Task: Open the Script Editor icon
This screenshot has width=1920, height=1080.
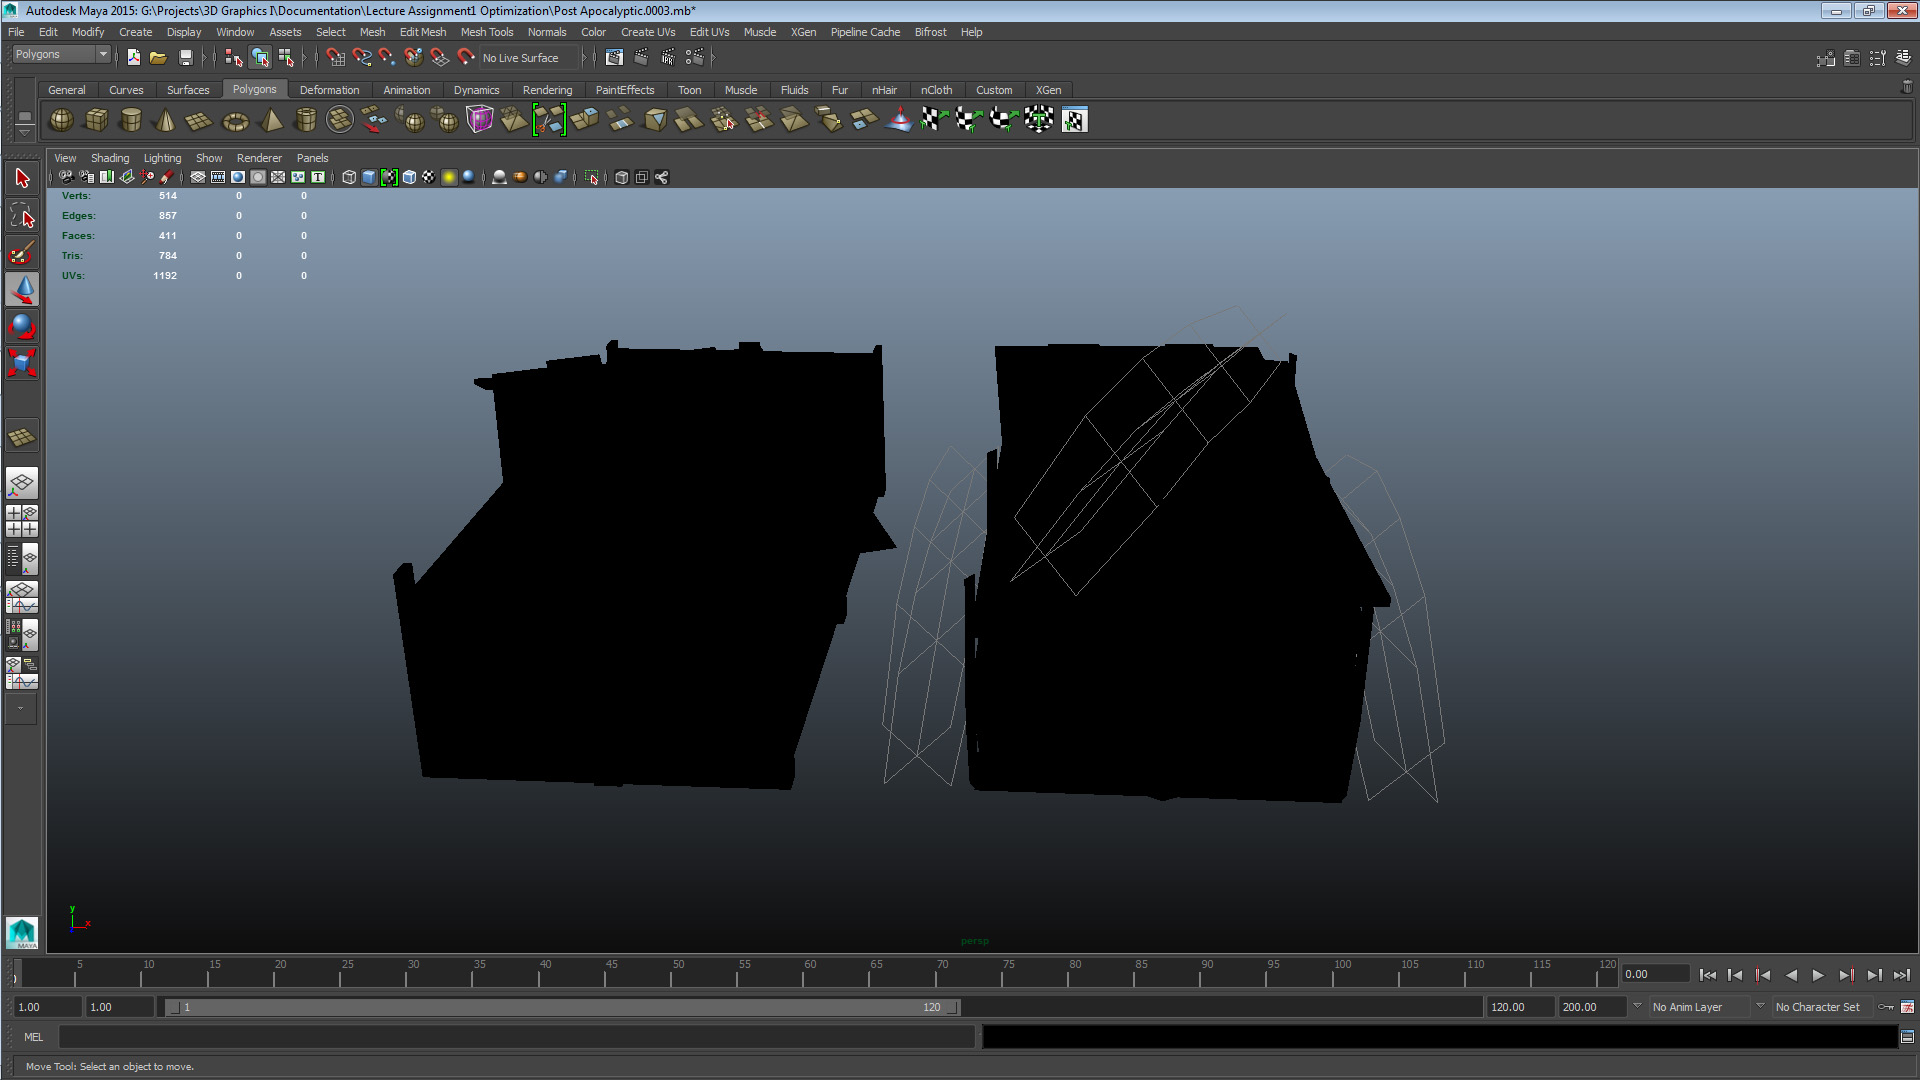Action: tap(1907, 1037)
